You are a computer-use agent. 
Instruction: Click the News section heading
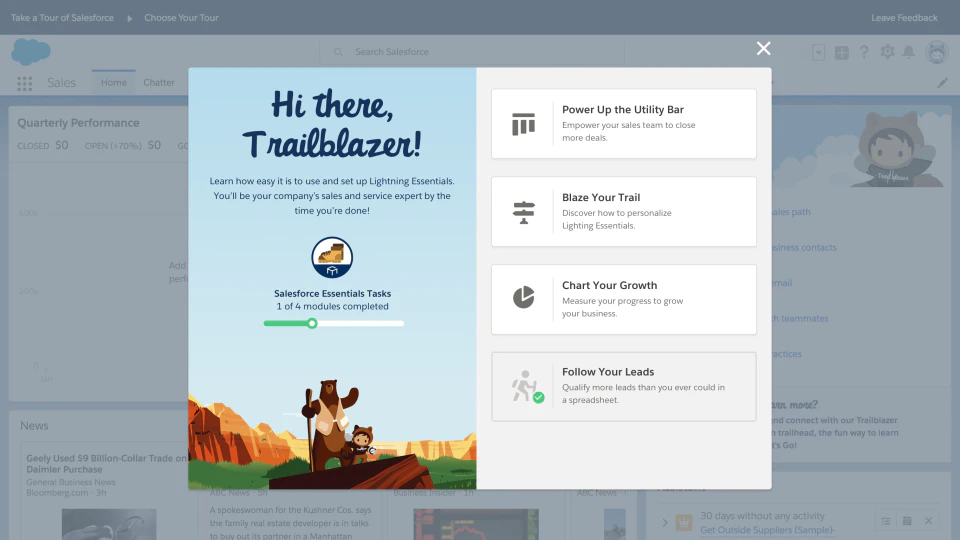[x=34, y=426]
